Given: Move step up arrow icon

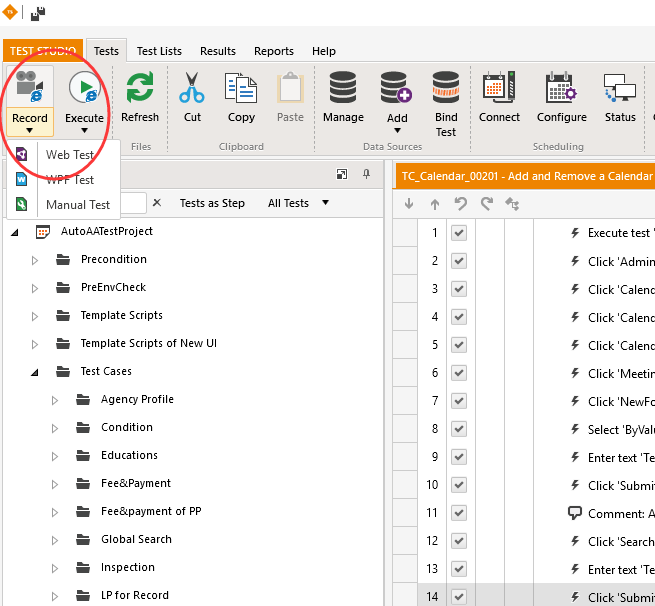Looking at the screenshot, I should 434,204.
